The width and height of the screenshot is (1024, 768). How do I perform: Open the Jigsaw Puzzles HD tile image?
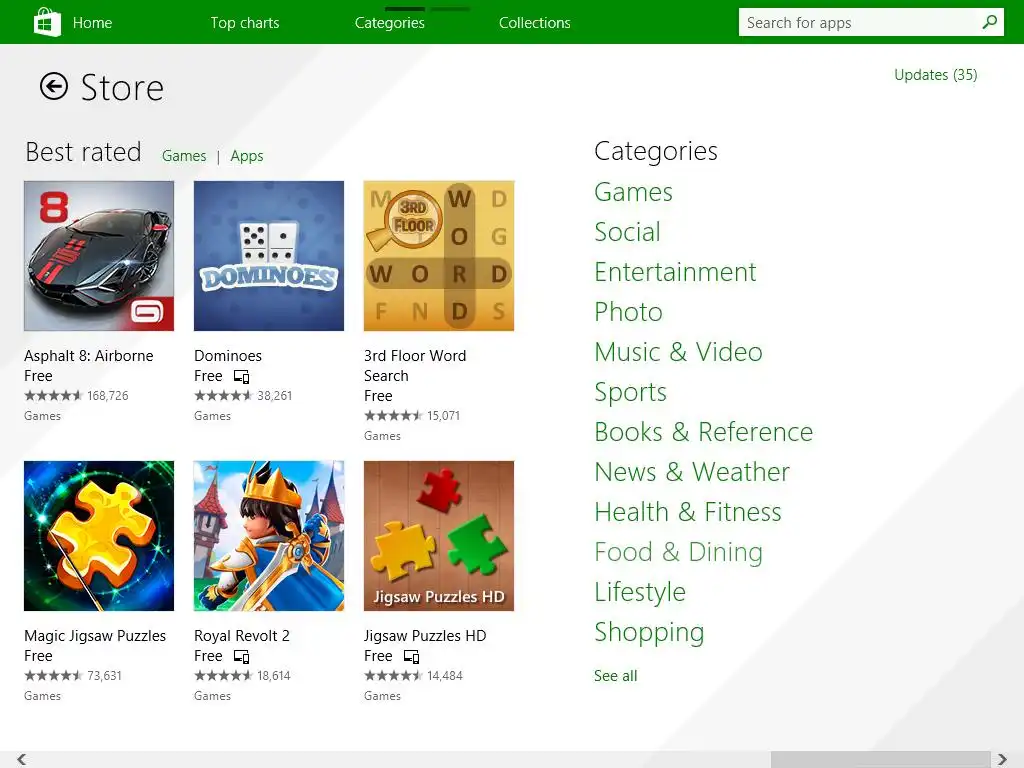[439, 536]
